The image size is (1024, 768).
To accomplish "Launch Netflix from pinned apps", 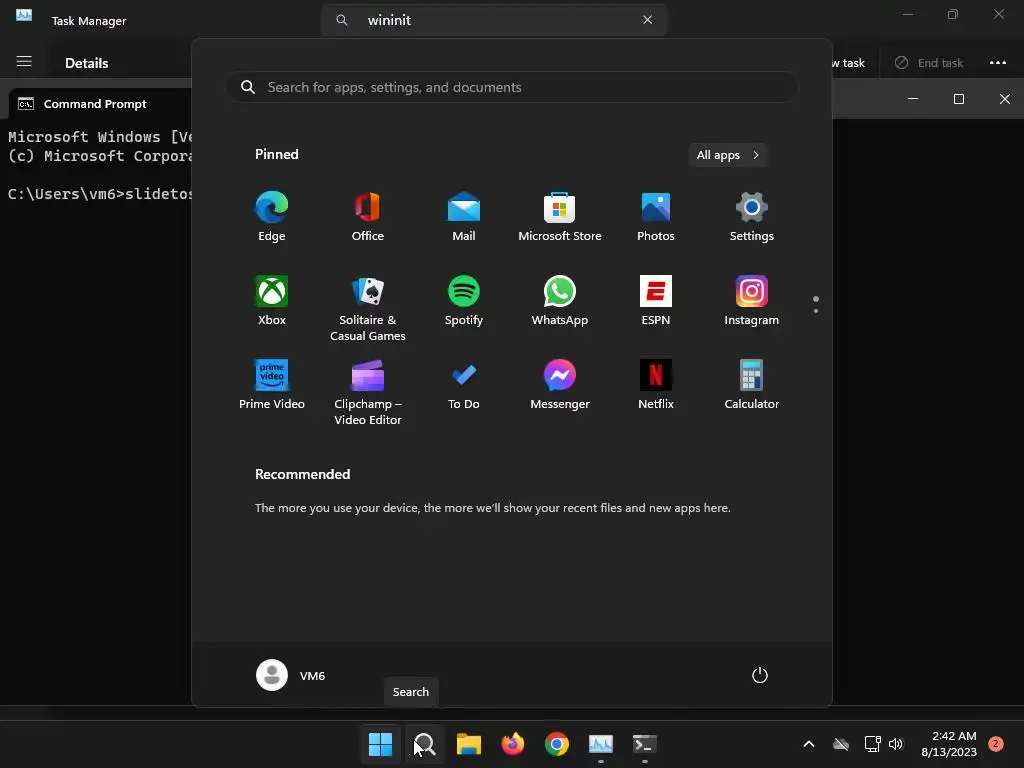I will tap(656, 385).
